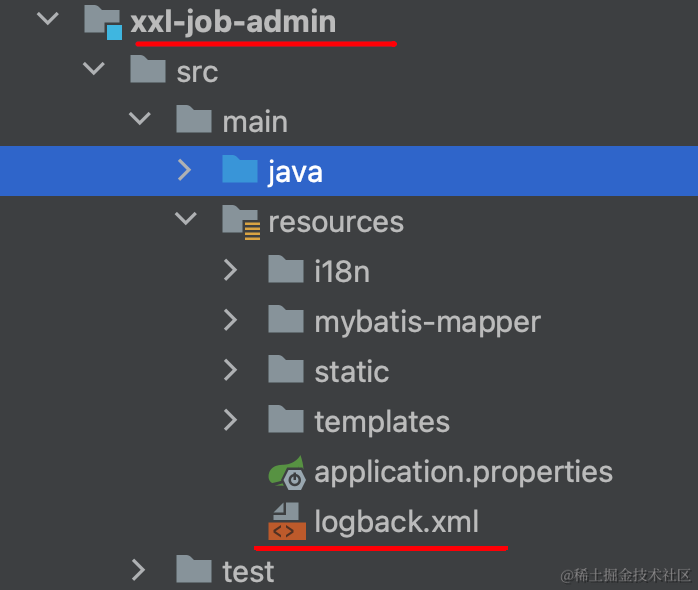Click the i18n folder icon
This screenshot has width=698, height=590.
pos(286,269)
